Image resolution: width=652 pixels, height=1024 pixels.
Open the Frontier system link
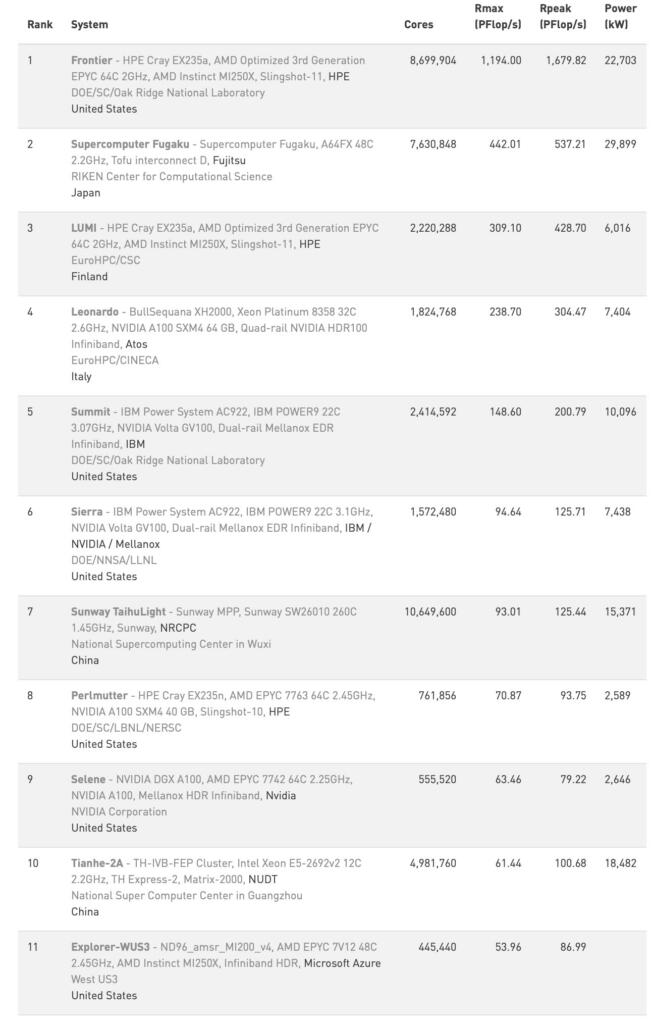(91, 60)
